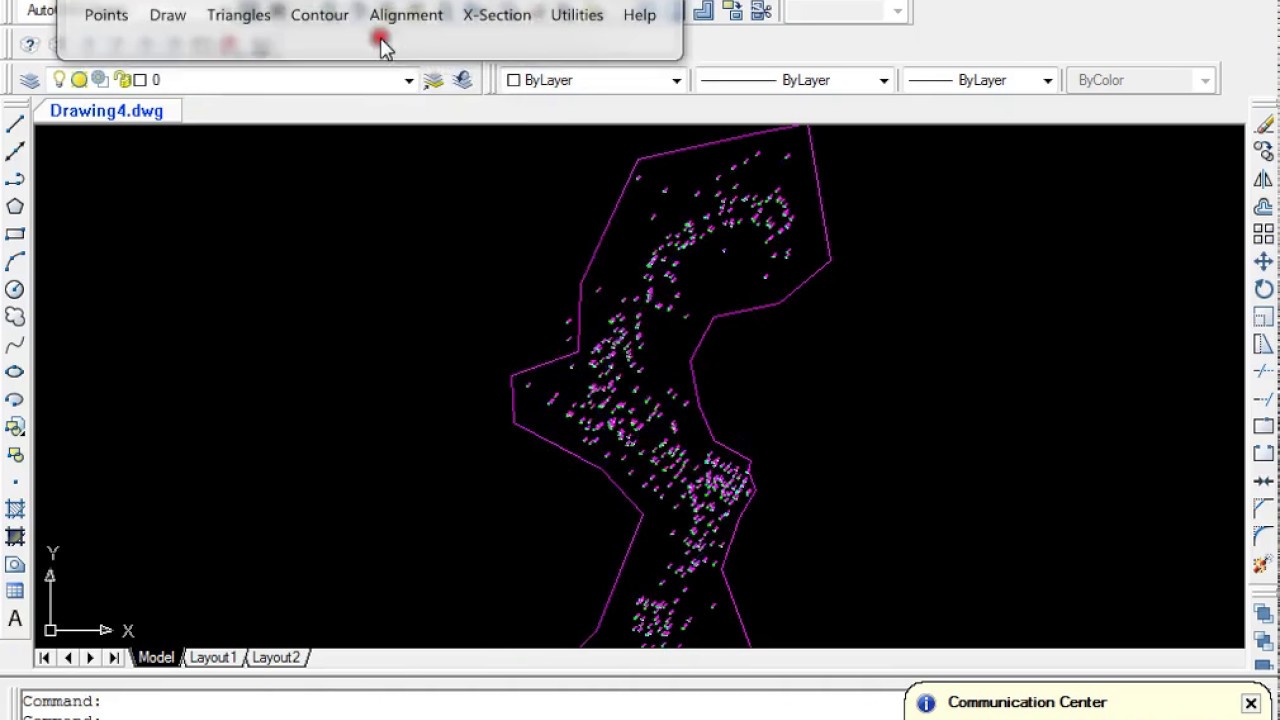Select the Copy Object tool
The width and height of the screenshot is (1280, 720).
coord(1263,152)
